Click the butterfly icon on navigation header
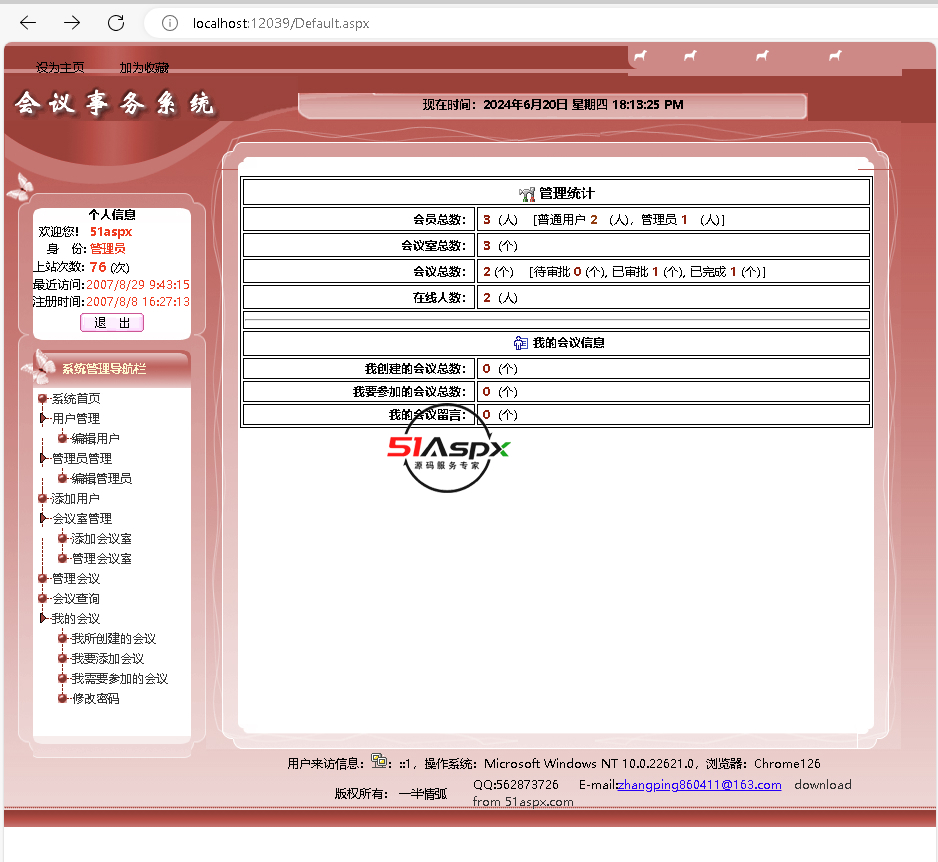The height and width of the screenshot is (862, 938). [39, 367]
